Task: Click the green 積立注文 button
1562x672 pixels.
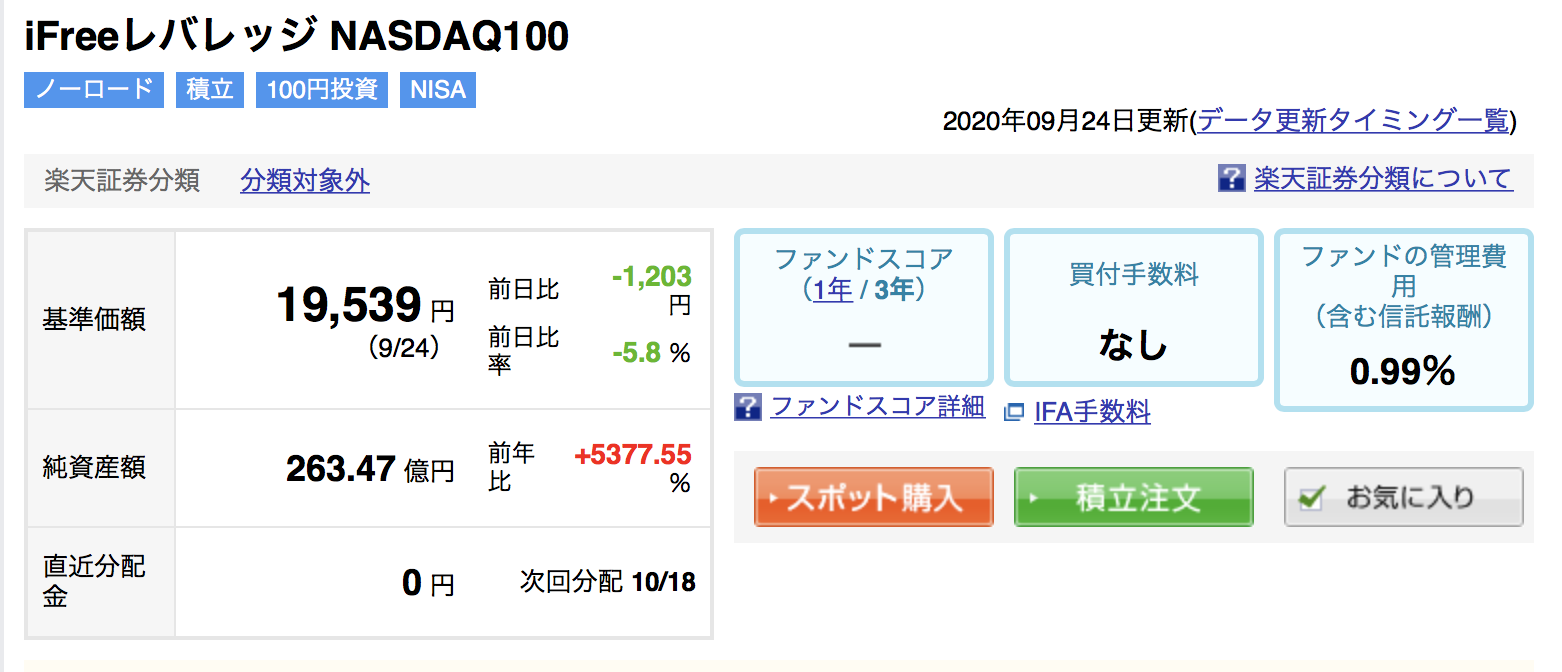Action: [1134, 497]
